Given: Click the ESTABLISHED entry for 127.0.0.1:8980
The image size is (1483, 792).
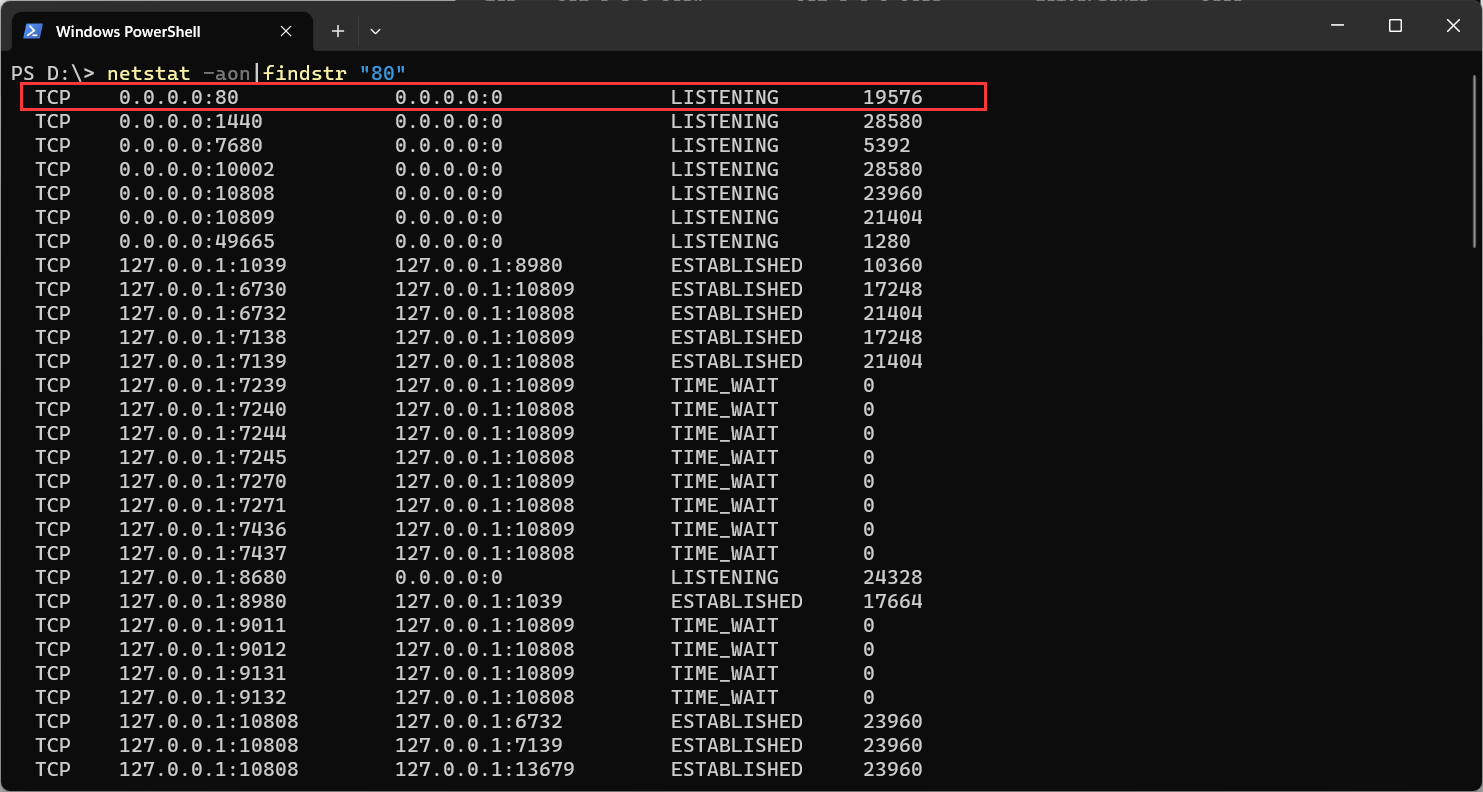Looking at the screenshot, I should pos(736,601).
